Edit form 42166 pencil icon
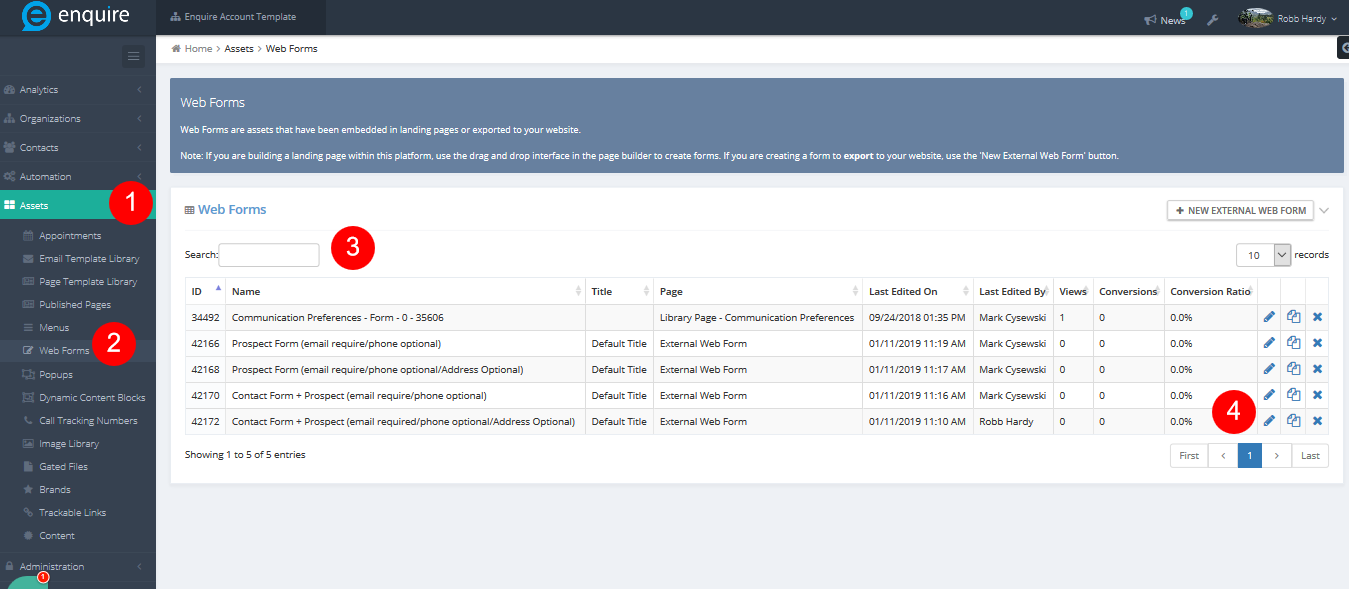 pos(1269,343)
